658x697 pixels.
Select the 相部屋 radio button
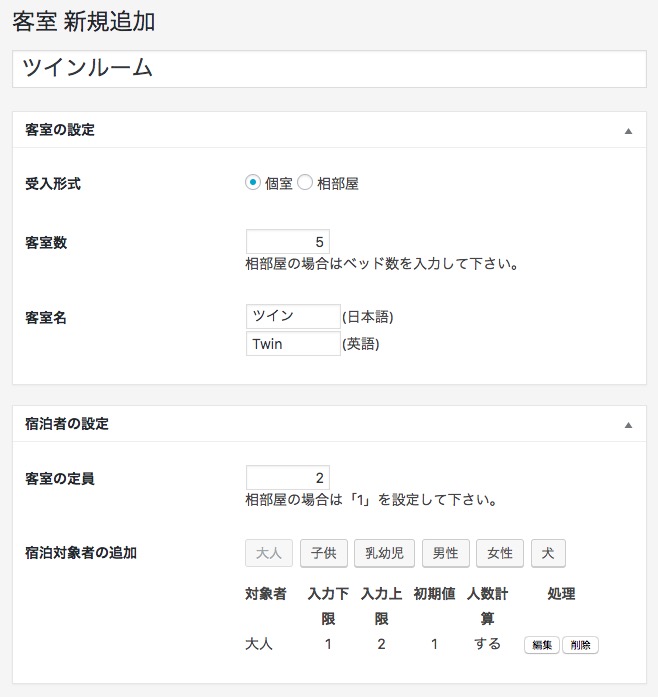click(305, 182)
